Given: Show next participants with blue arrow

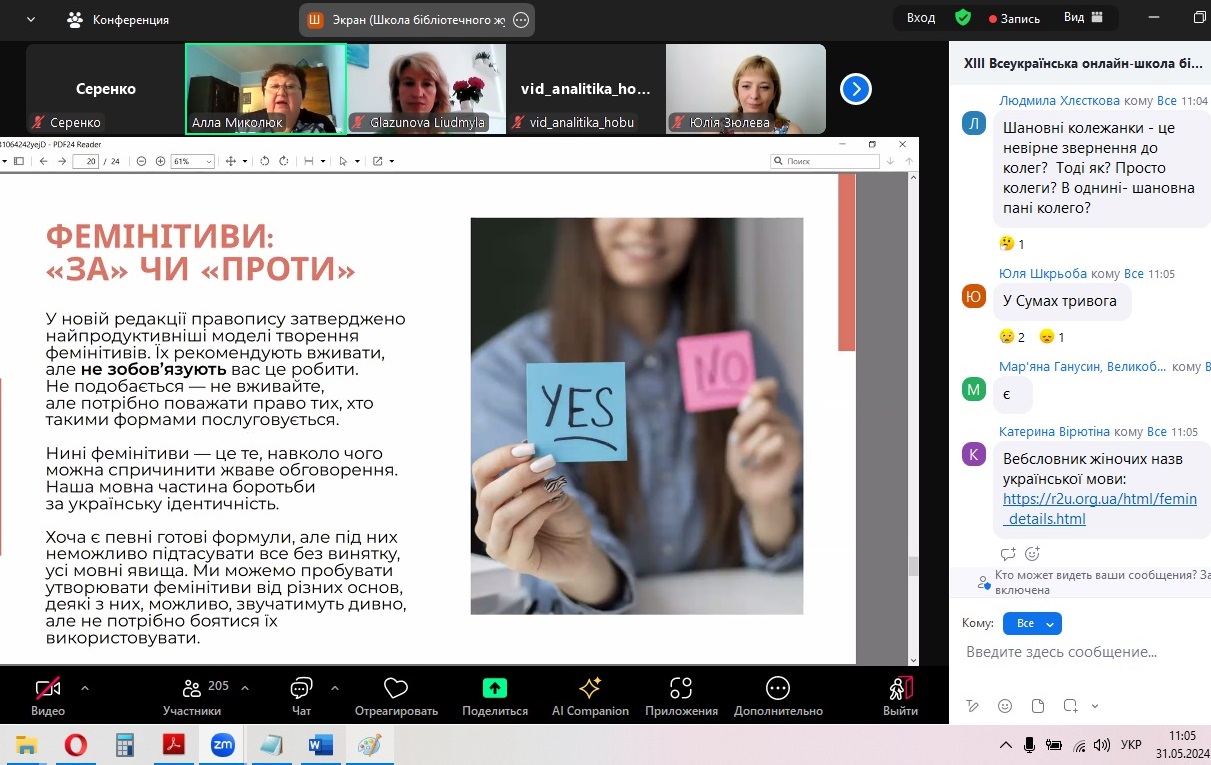Looking at the screenshot, I should tap(855, 90).
